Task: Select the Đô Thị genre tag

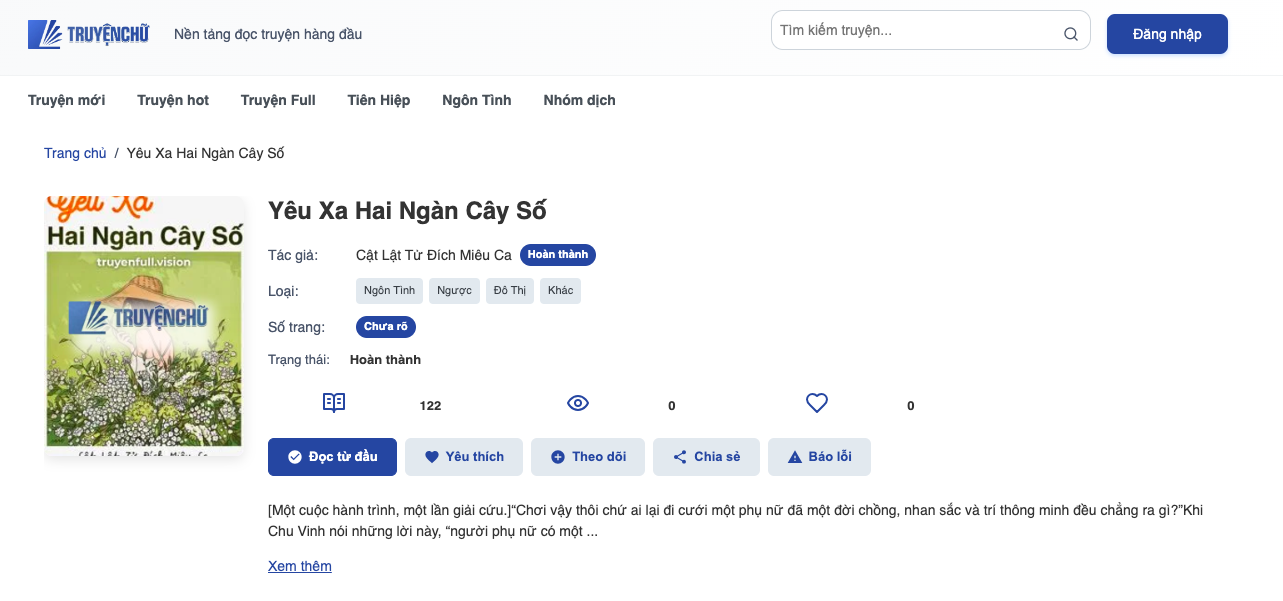Action: click(509, 290)
